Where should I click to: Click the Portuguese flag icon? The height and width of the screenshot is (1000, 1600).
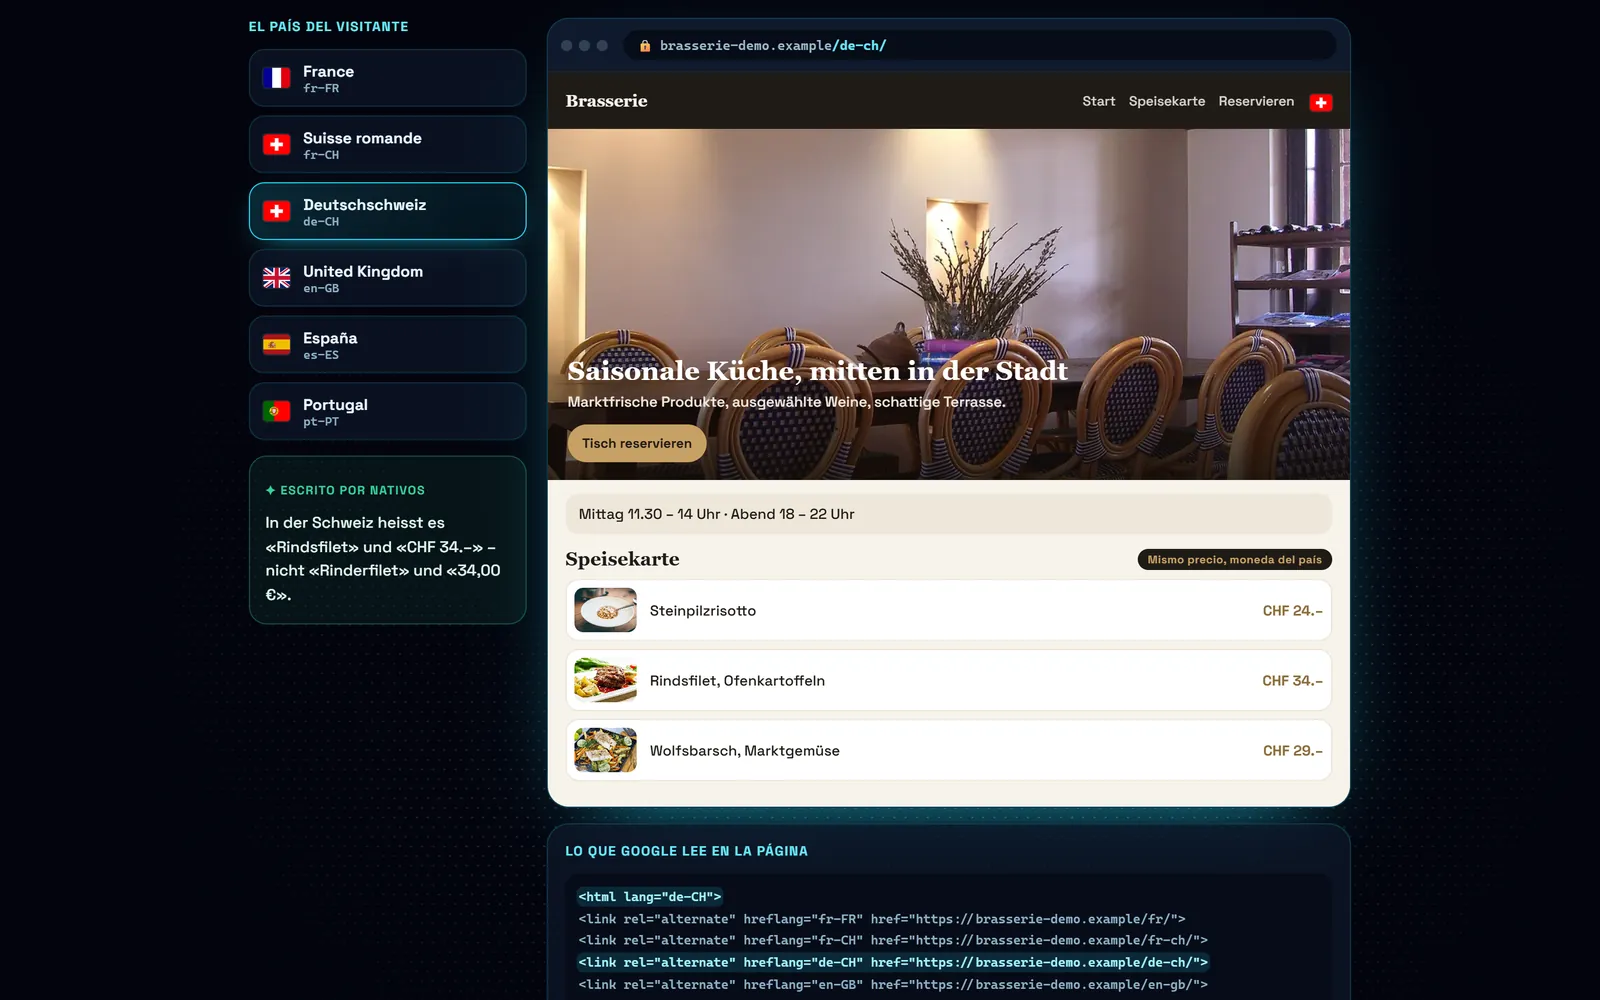[276, 411]
